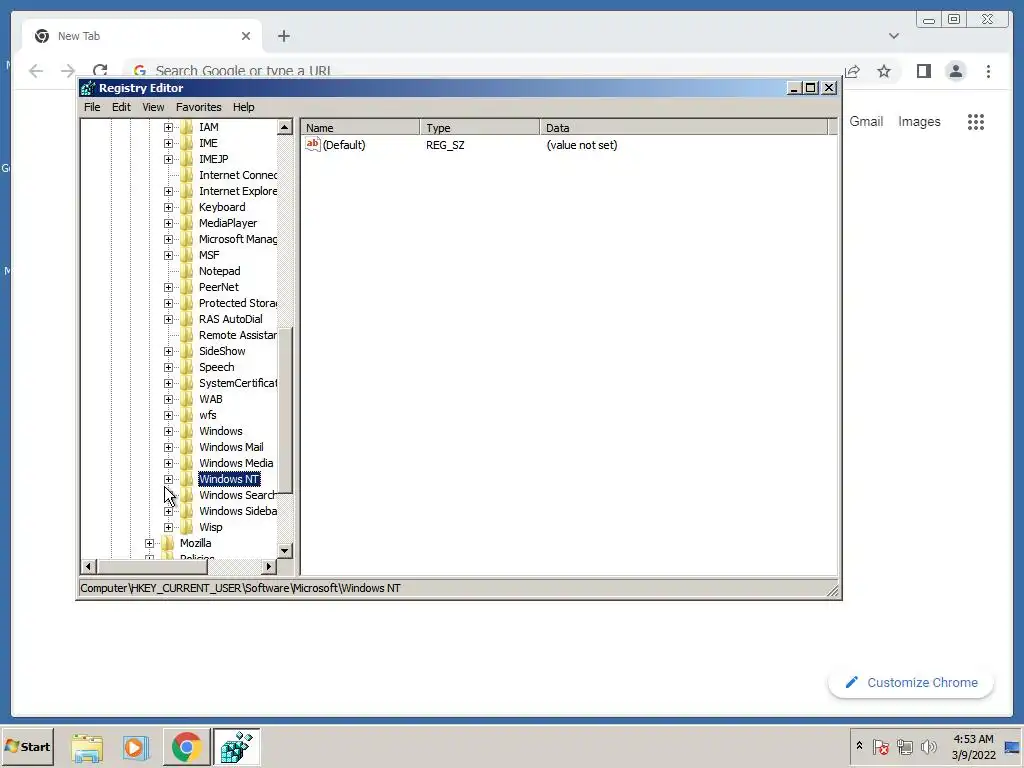The image size is (1024, 768).
Task: Click the Registry Editor title bar icon
Action: 88,88
